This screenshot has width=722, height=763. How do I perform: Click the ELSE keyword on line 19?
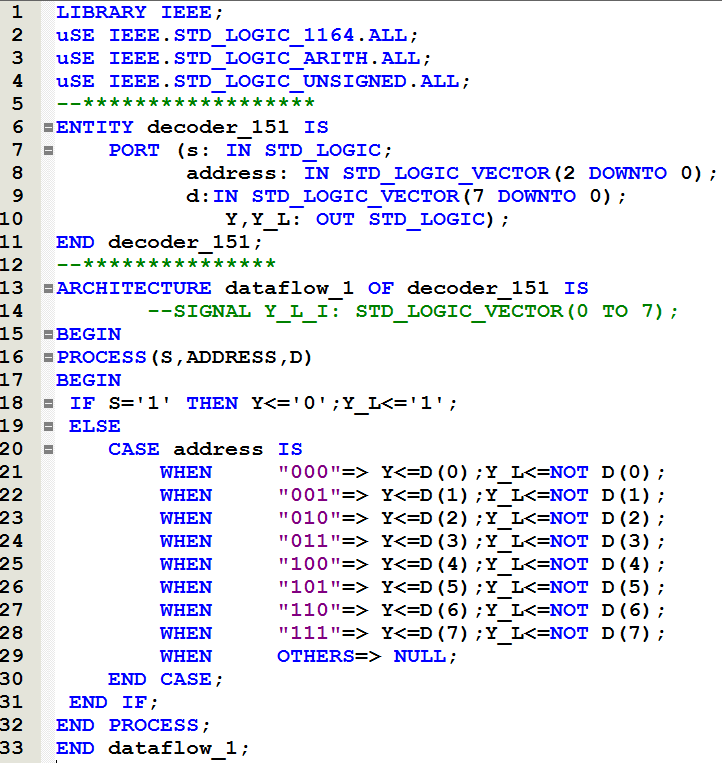point(95,427)
